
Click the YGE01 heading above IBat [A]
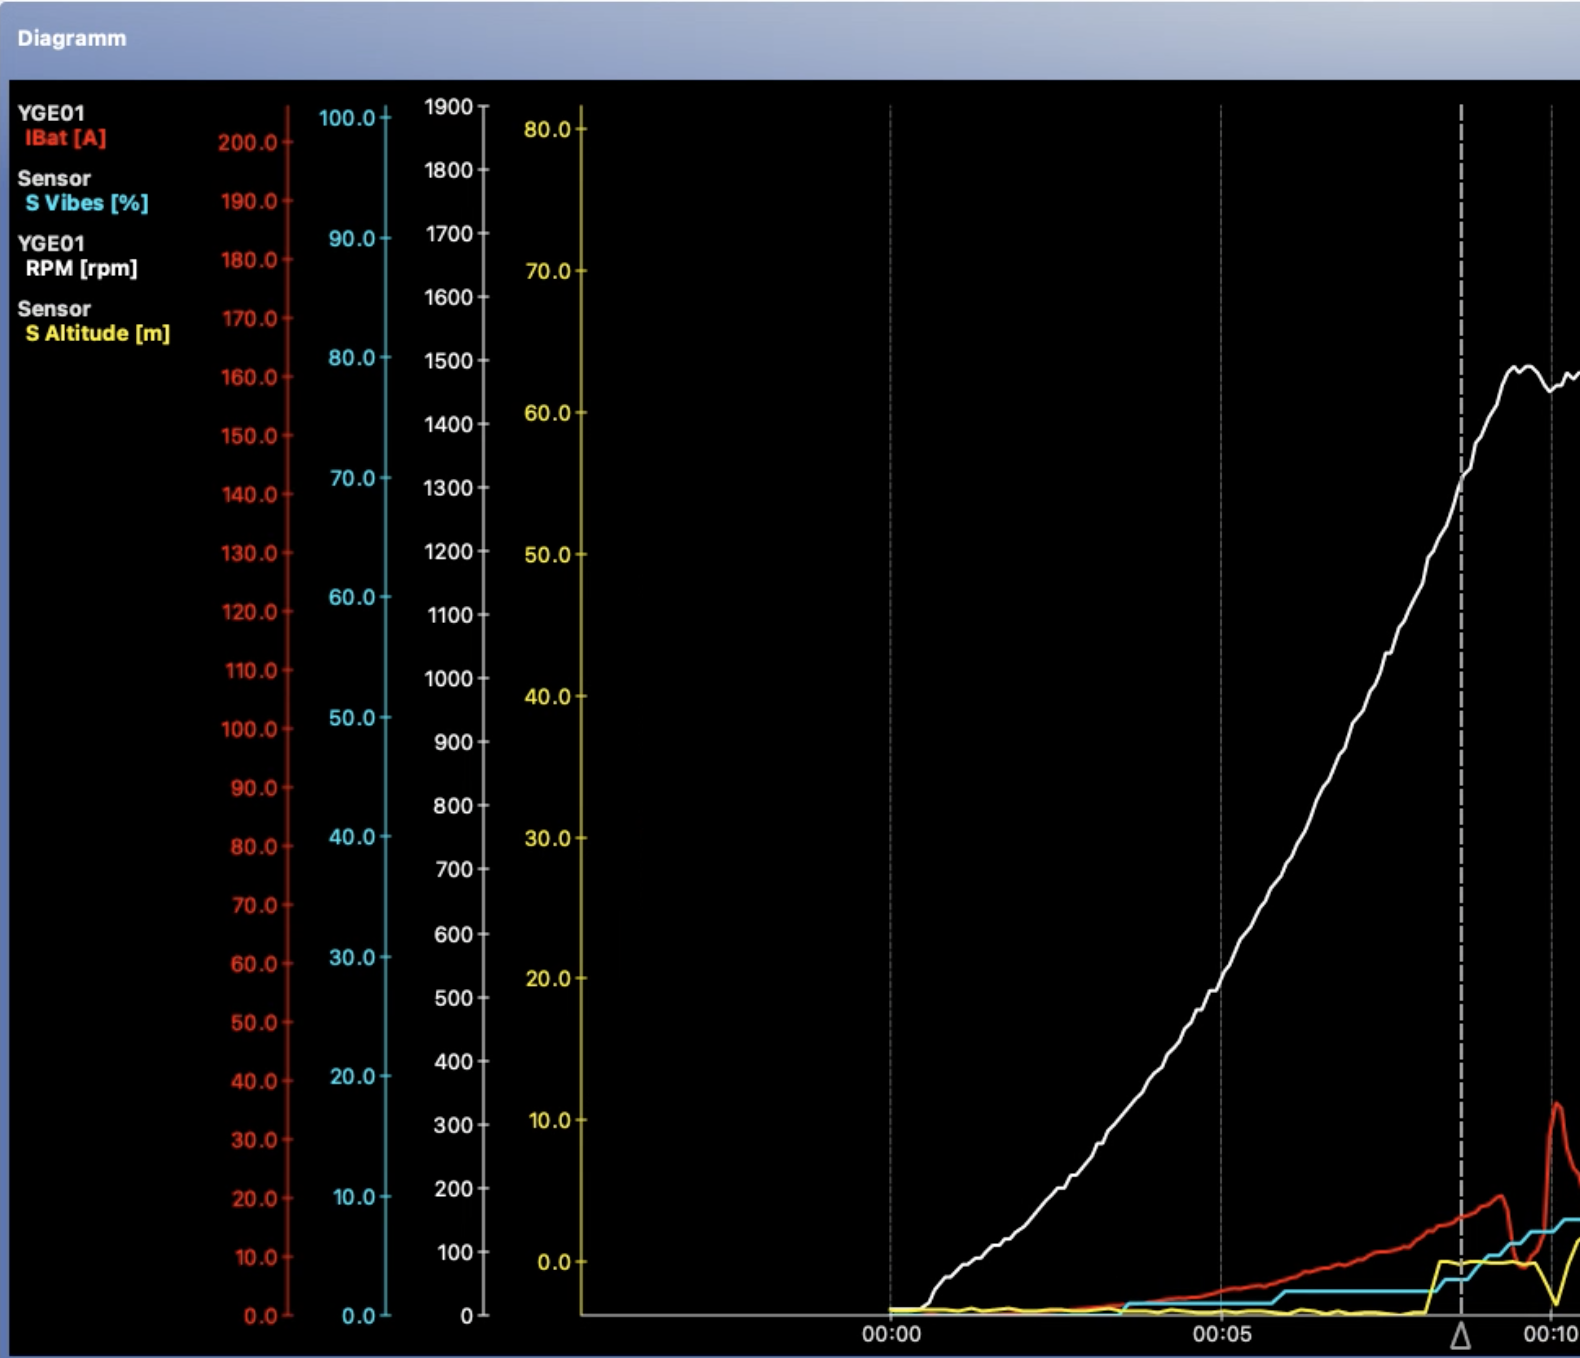coord(51,113)
